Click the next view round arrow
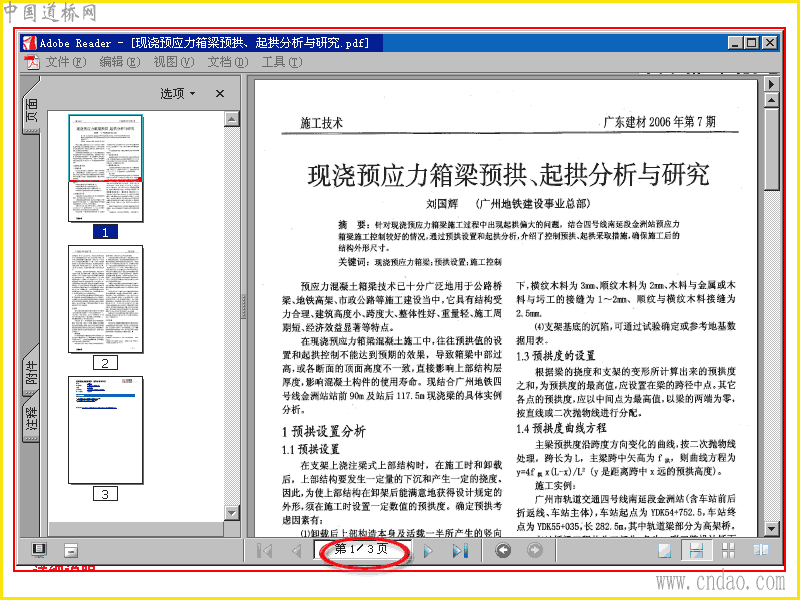The width and height of the screenshot is (800, 600). click(535, 550)
